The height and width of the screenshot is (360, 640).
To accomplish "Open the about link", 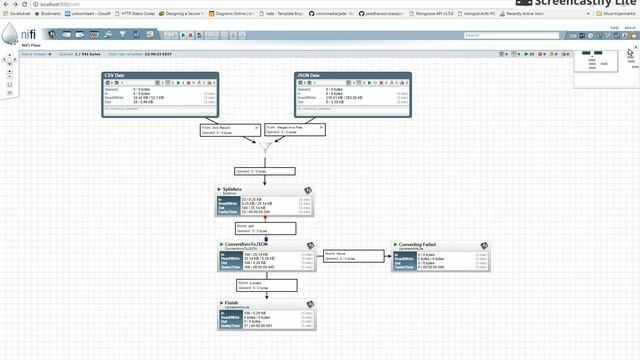I will 630,27.
